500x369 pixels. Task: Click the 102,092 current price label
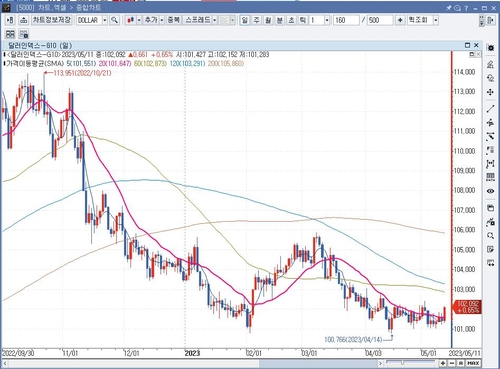coord(467,307)
